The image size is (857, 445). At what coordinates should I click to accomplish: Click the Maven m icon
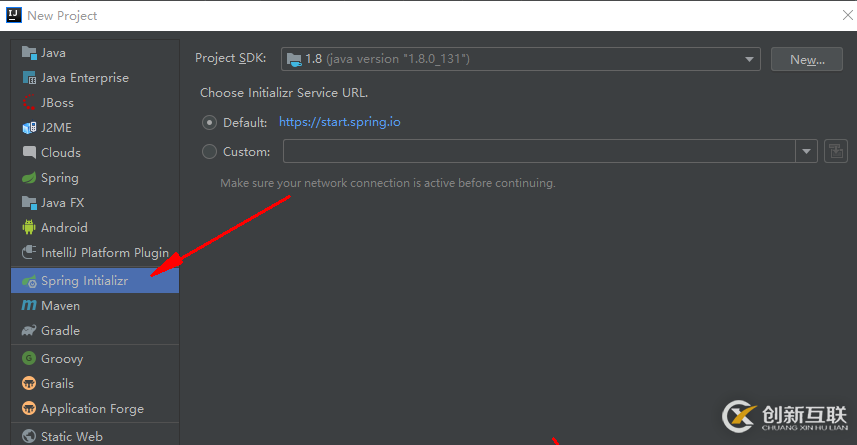pos(29,305)
